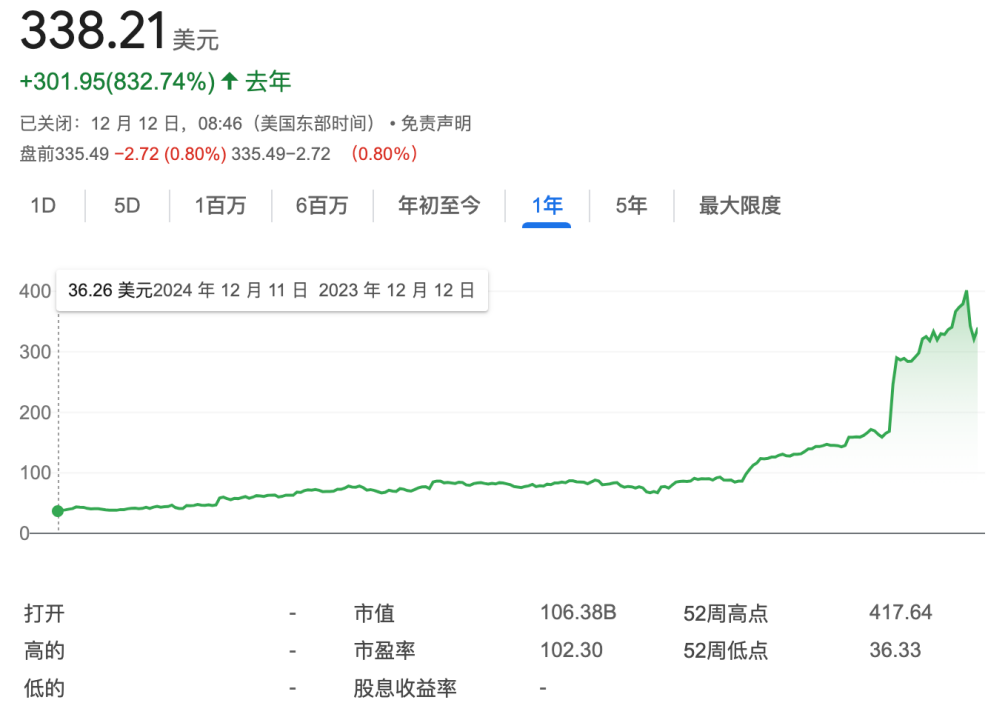Image resolution: width=988 pixels, height=720 pixels.
Task: Open the 1百万 range tab
Action: (220, 206)
